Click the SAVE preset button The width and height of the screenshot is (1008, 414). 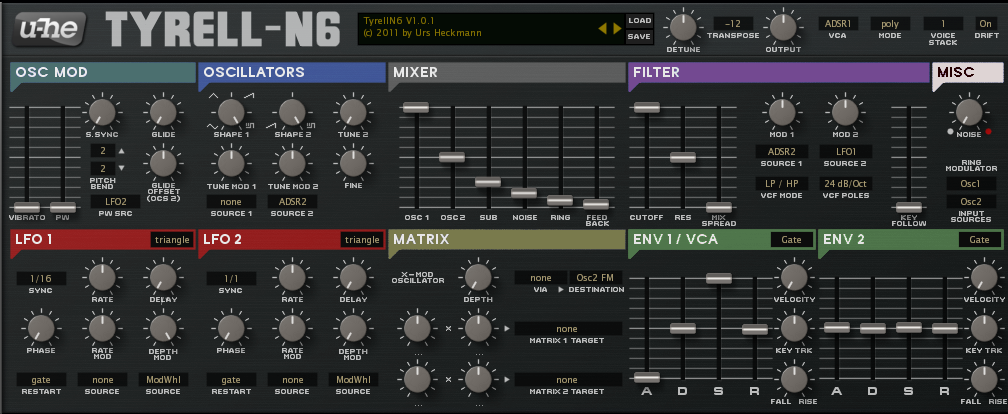tap(639, 37)
